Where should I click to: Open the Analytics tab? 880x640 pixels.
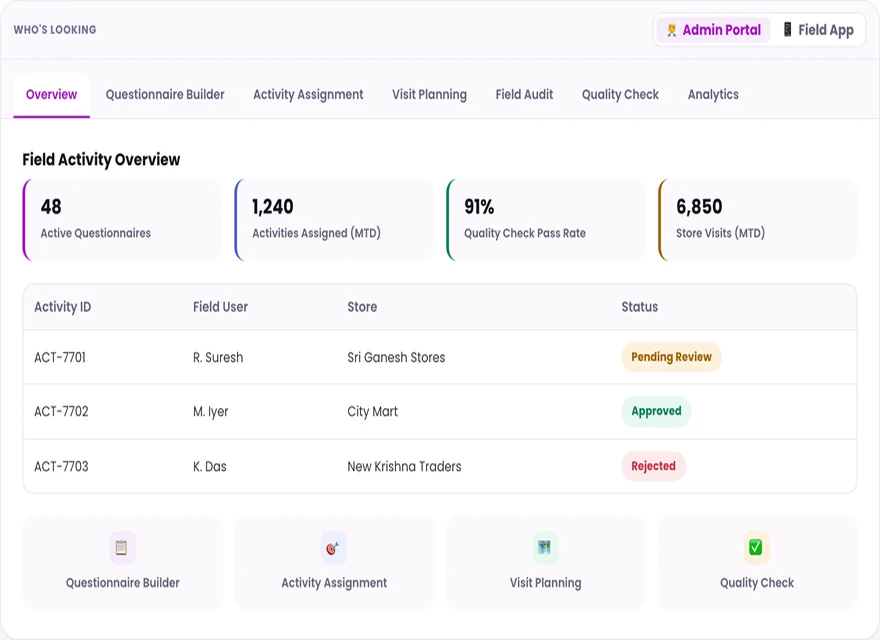pos(713,94)
